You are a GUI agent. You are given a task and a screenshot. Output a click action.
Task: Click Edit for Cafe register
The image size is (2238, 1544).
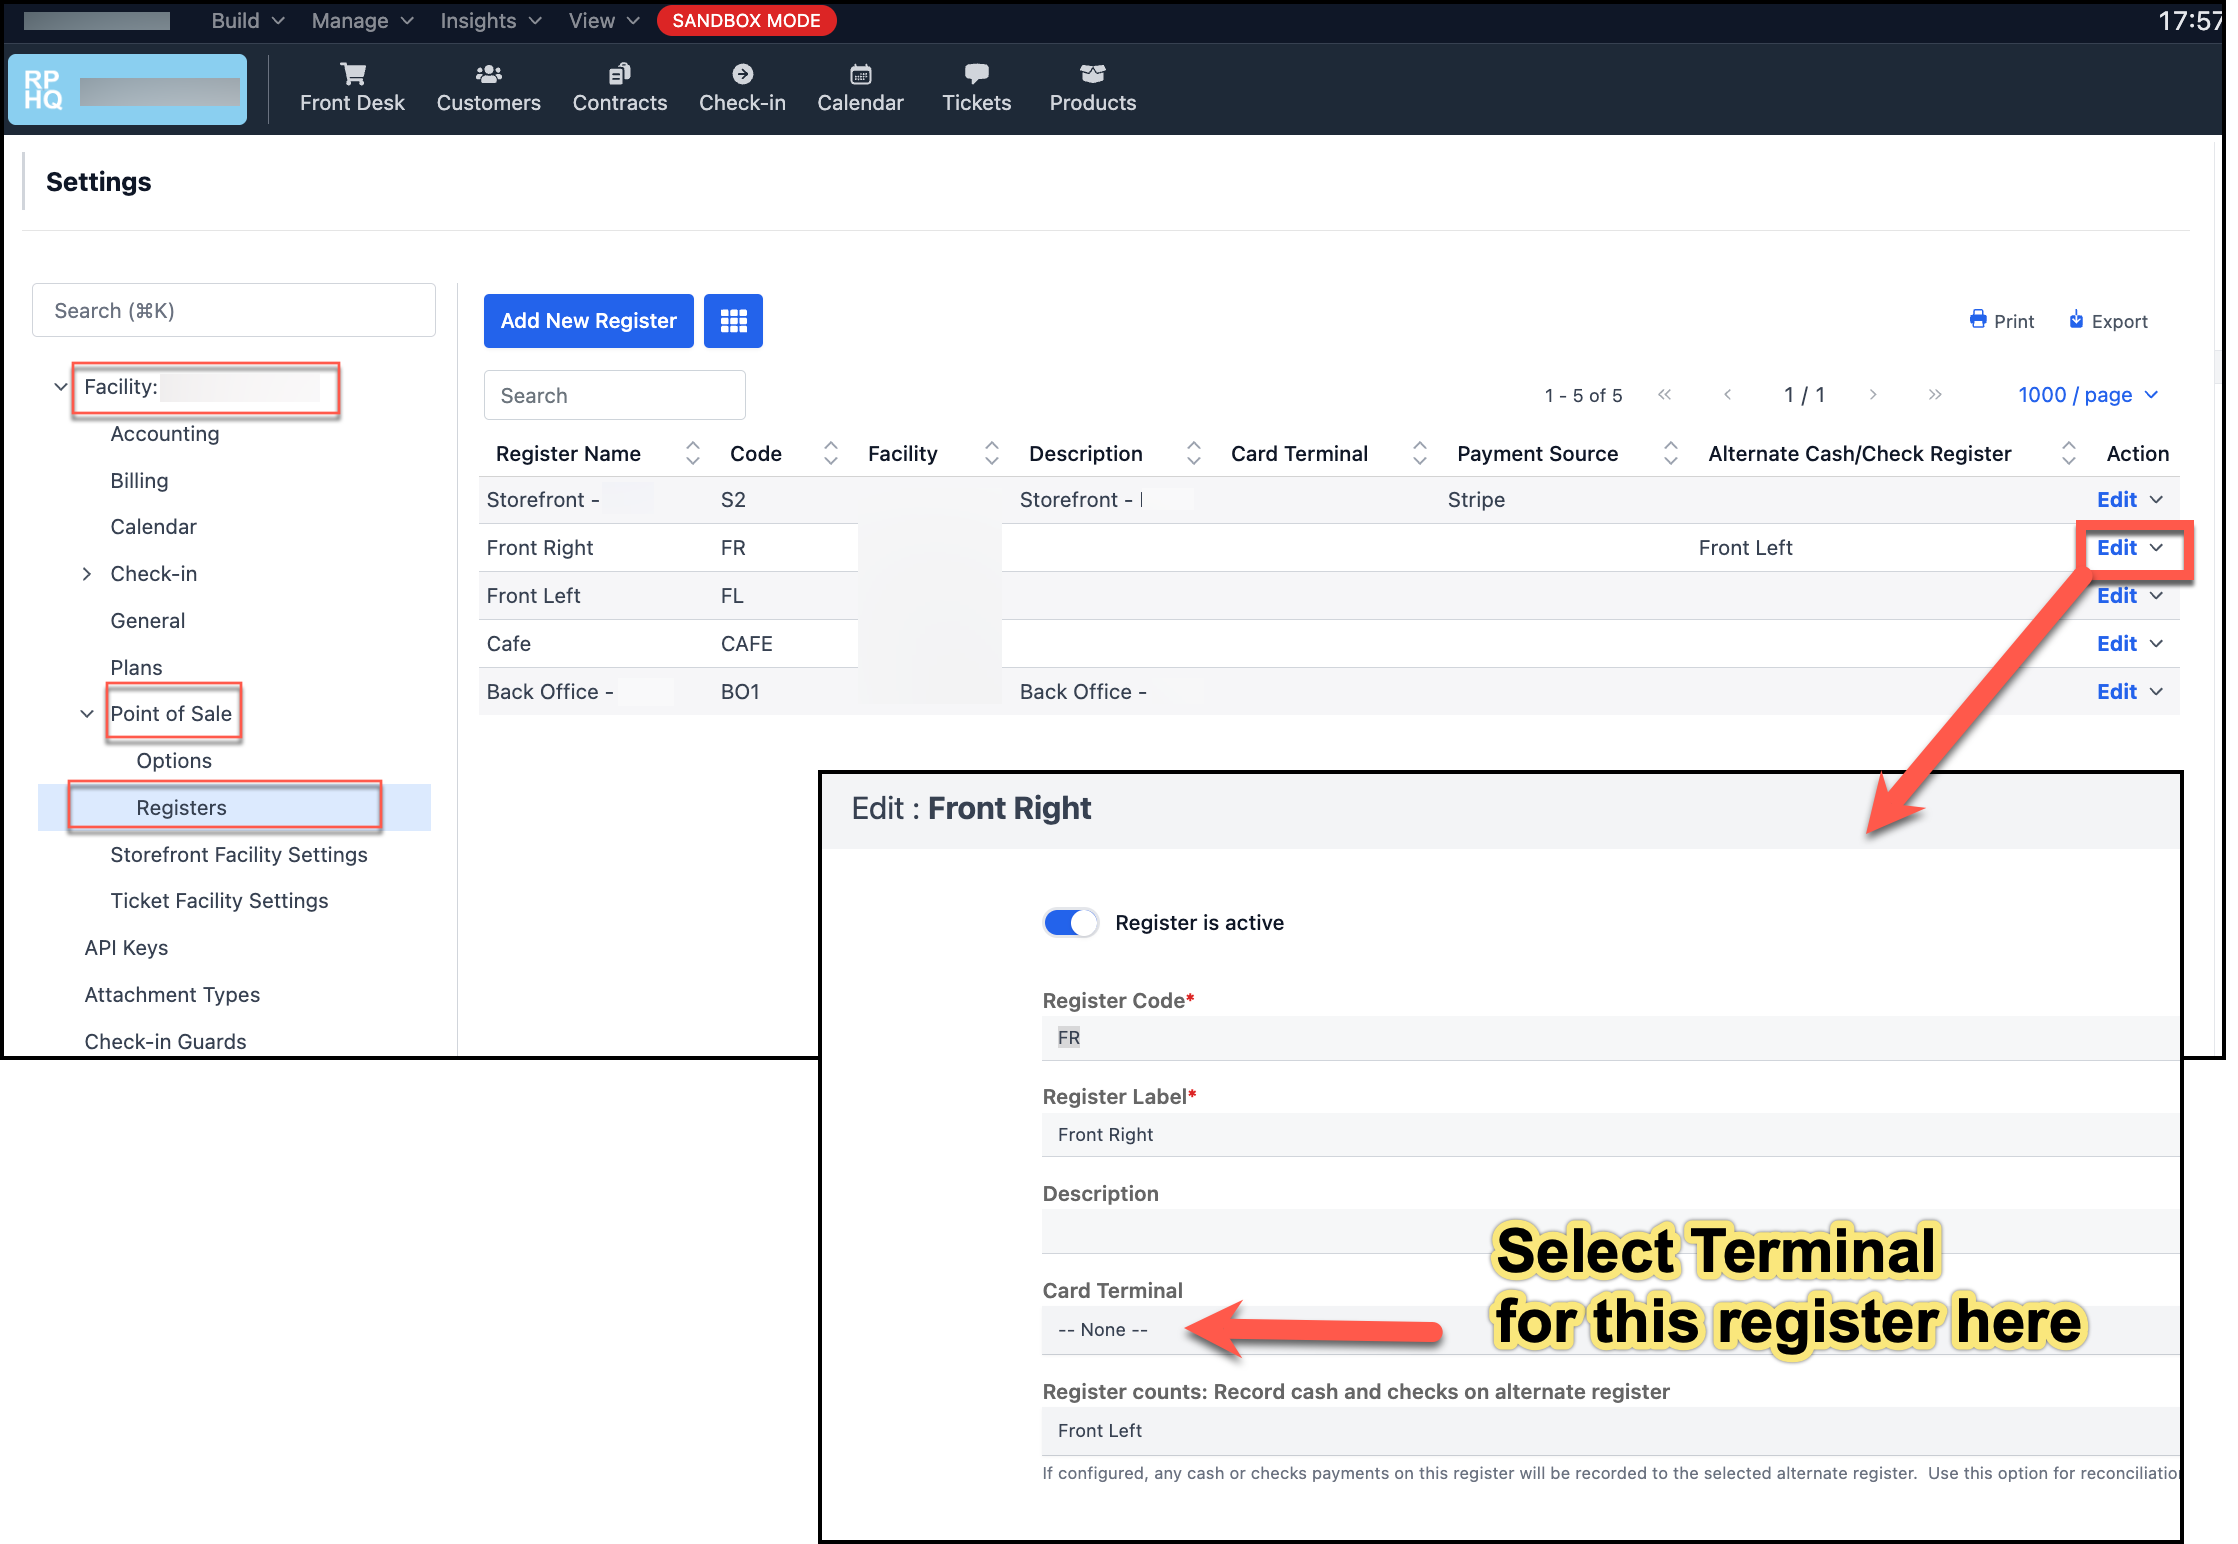tap(2117, 644)
